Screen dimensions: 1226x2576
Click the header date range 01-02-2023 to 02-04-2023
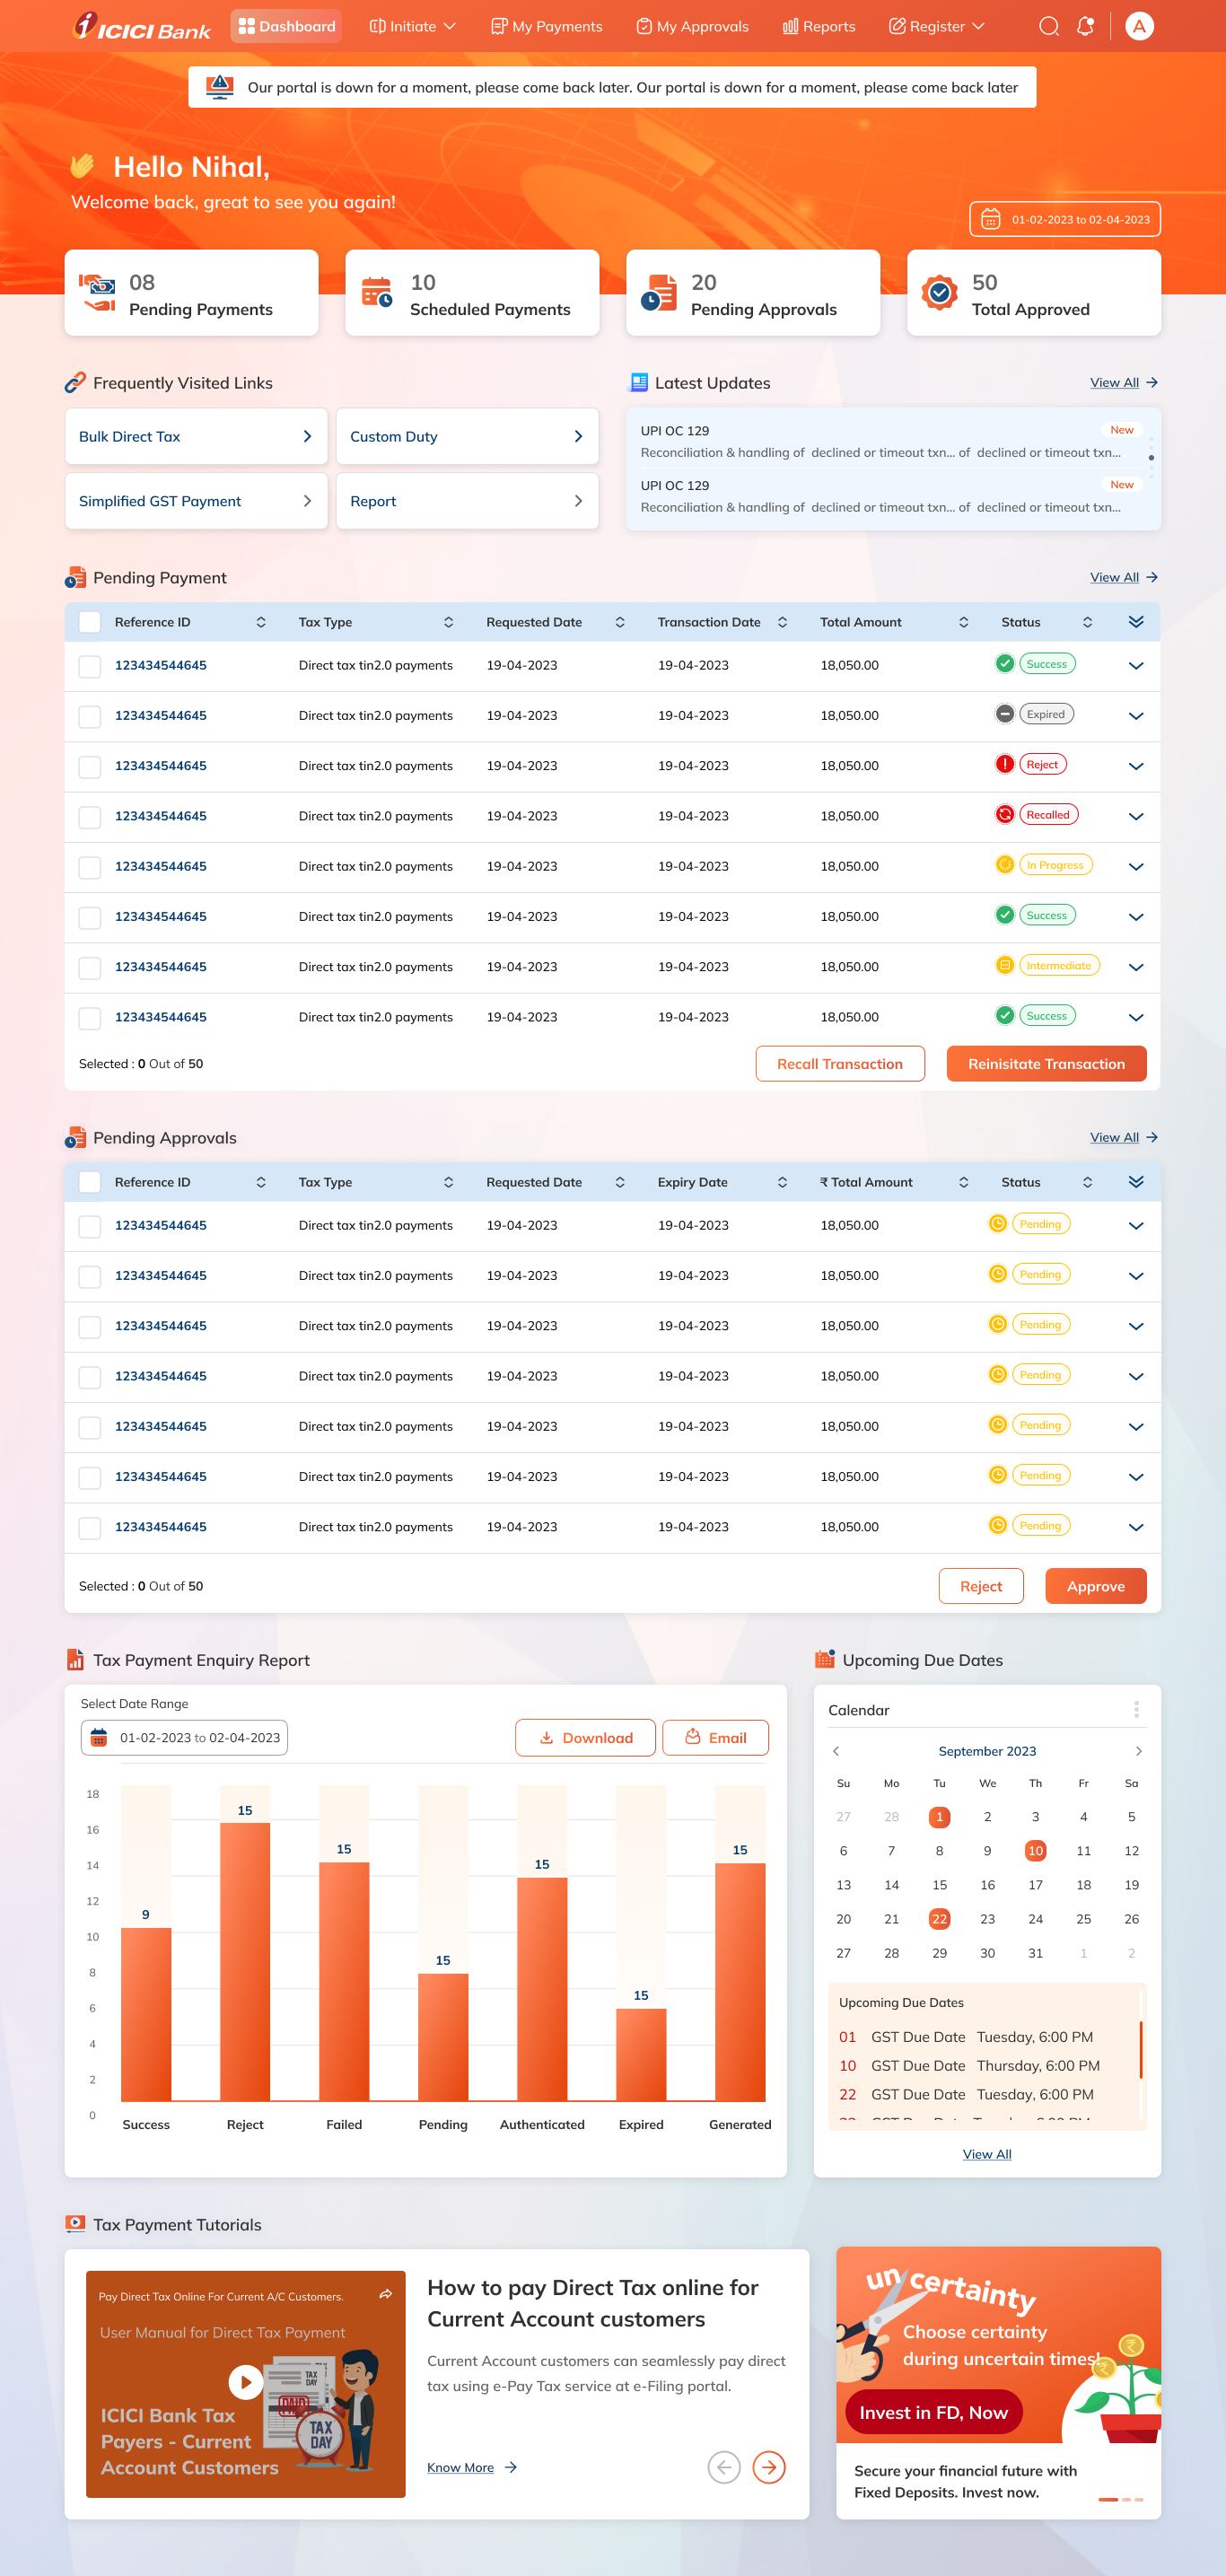pyautogui.click(x=1065, y=219)
